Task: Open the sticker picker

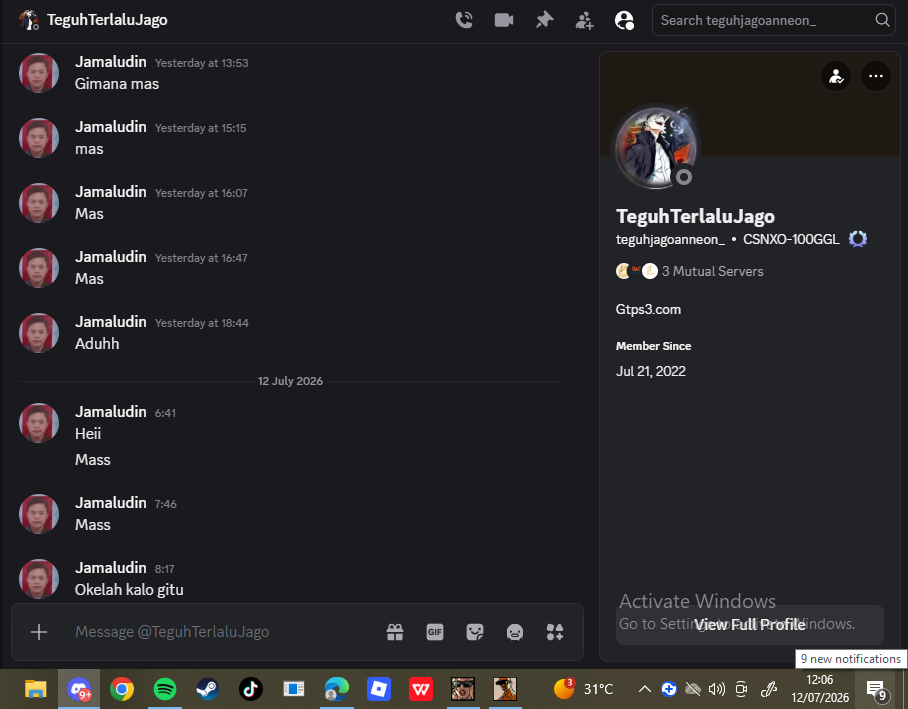Action: (475, 632)
